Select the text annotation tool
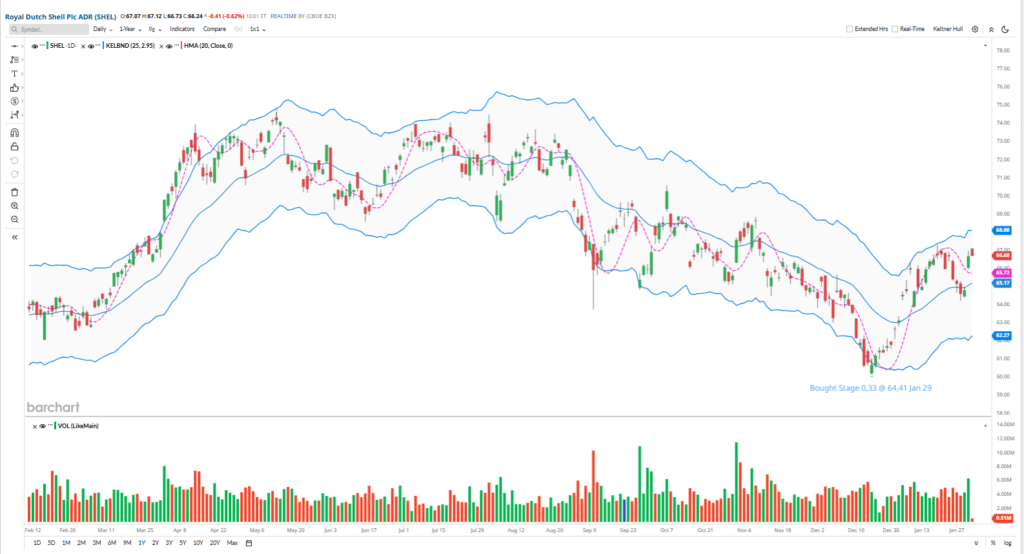 click(x=15, y=74)
